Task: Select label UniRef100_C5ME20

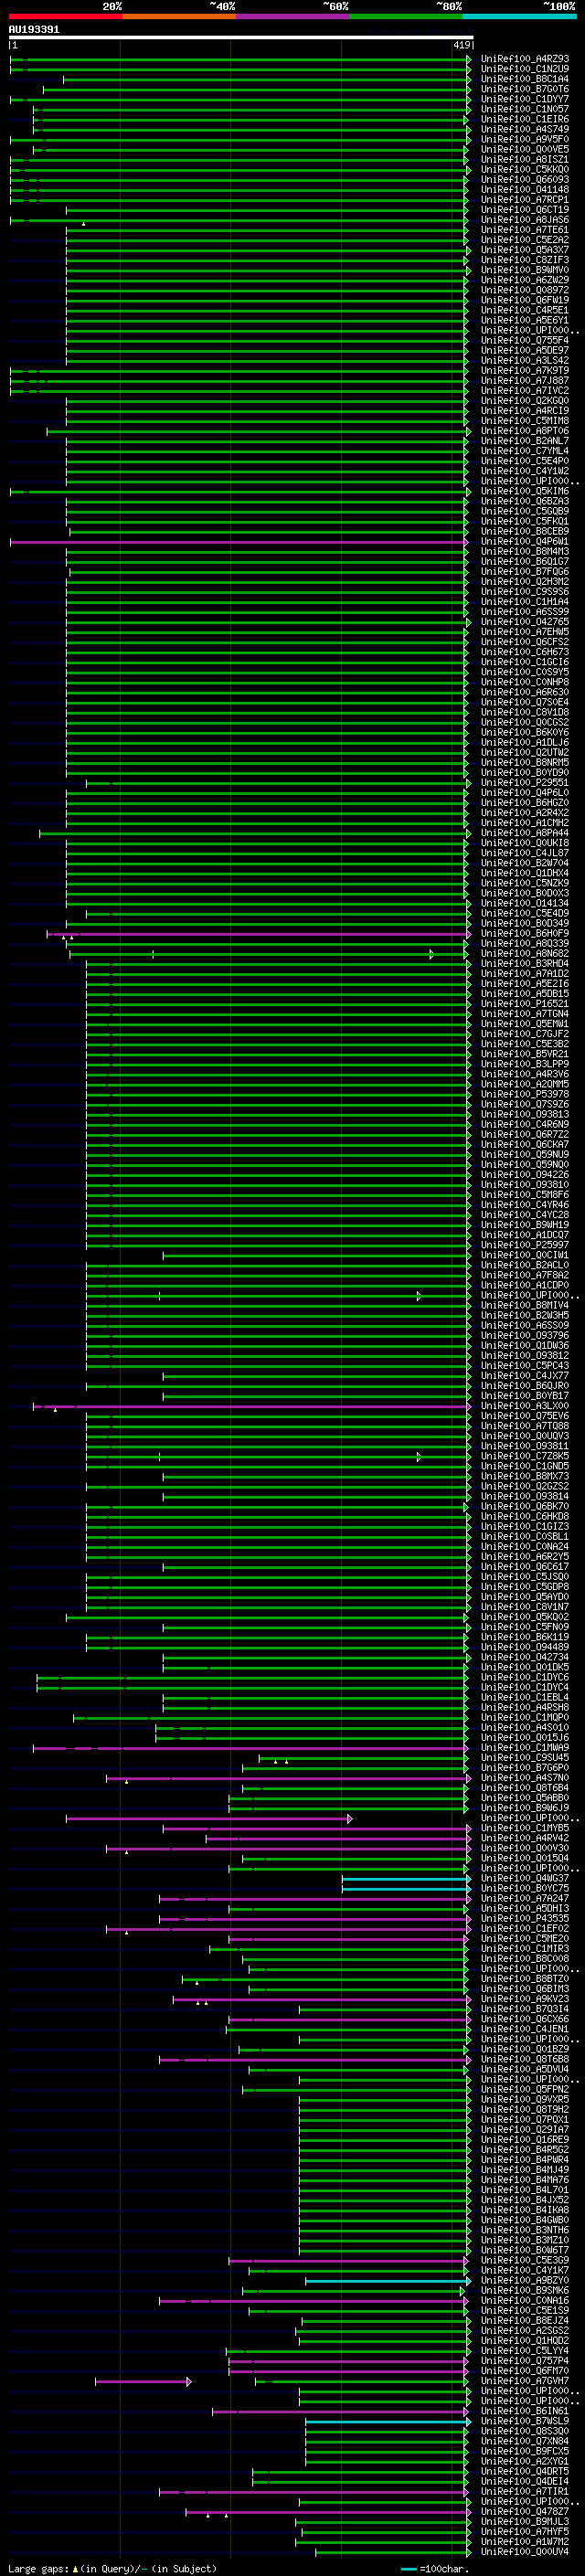Action: (x=525, y=1939)
